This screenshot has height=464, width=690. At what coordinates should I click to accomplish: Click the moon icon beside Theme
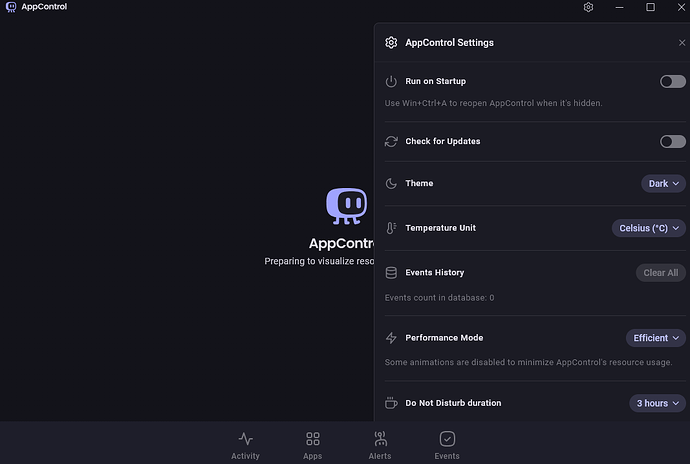[391, 184]
